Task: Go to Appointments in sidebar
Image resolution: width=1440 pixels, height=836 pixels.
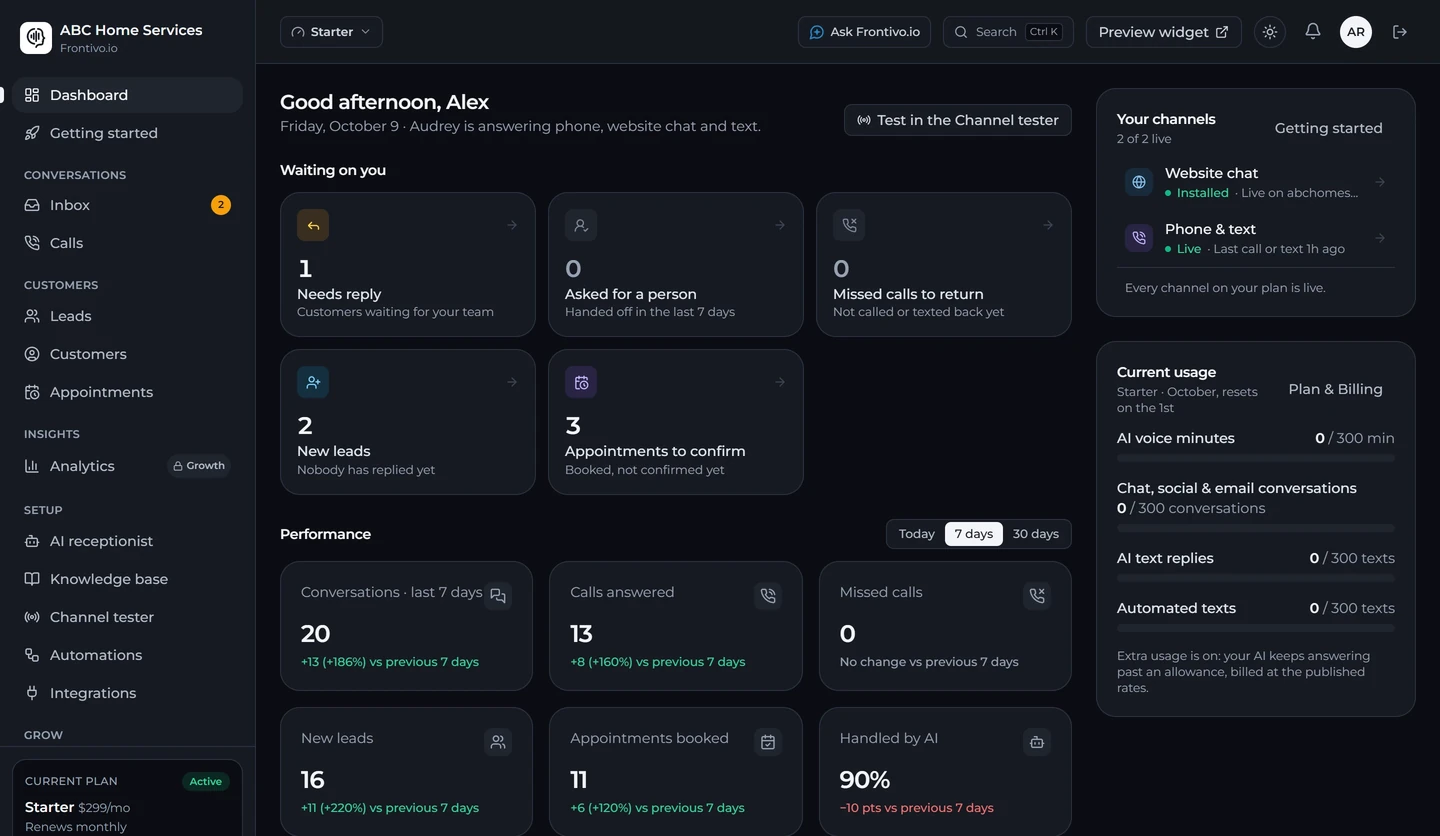Action: pos(128,392)
